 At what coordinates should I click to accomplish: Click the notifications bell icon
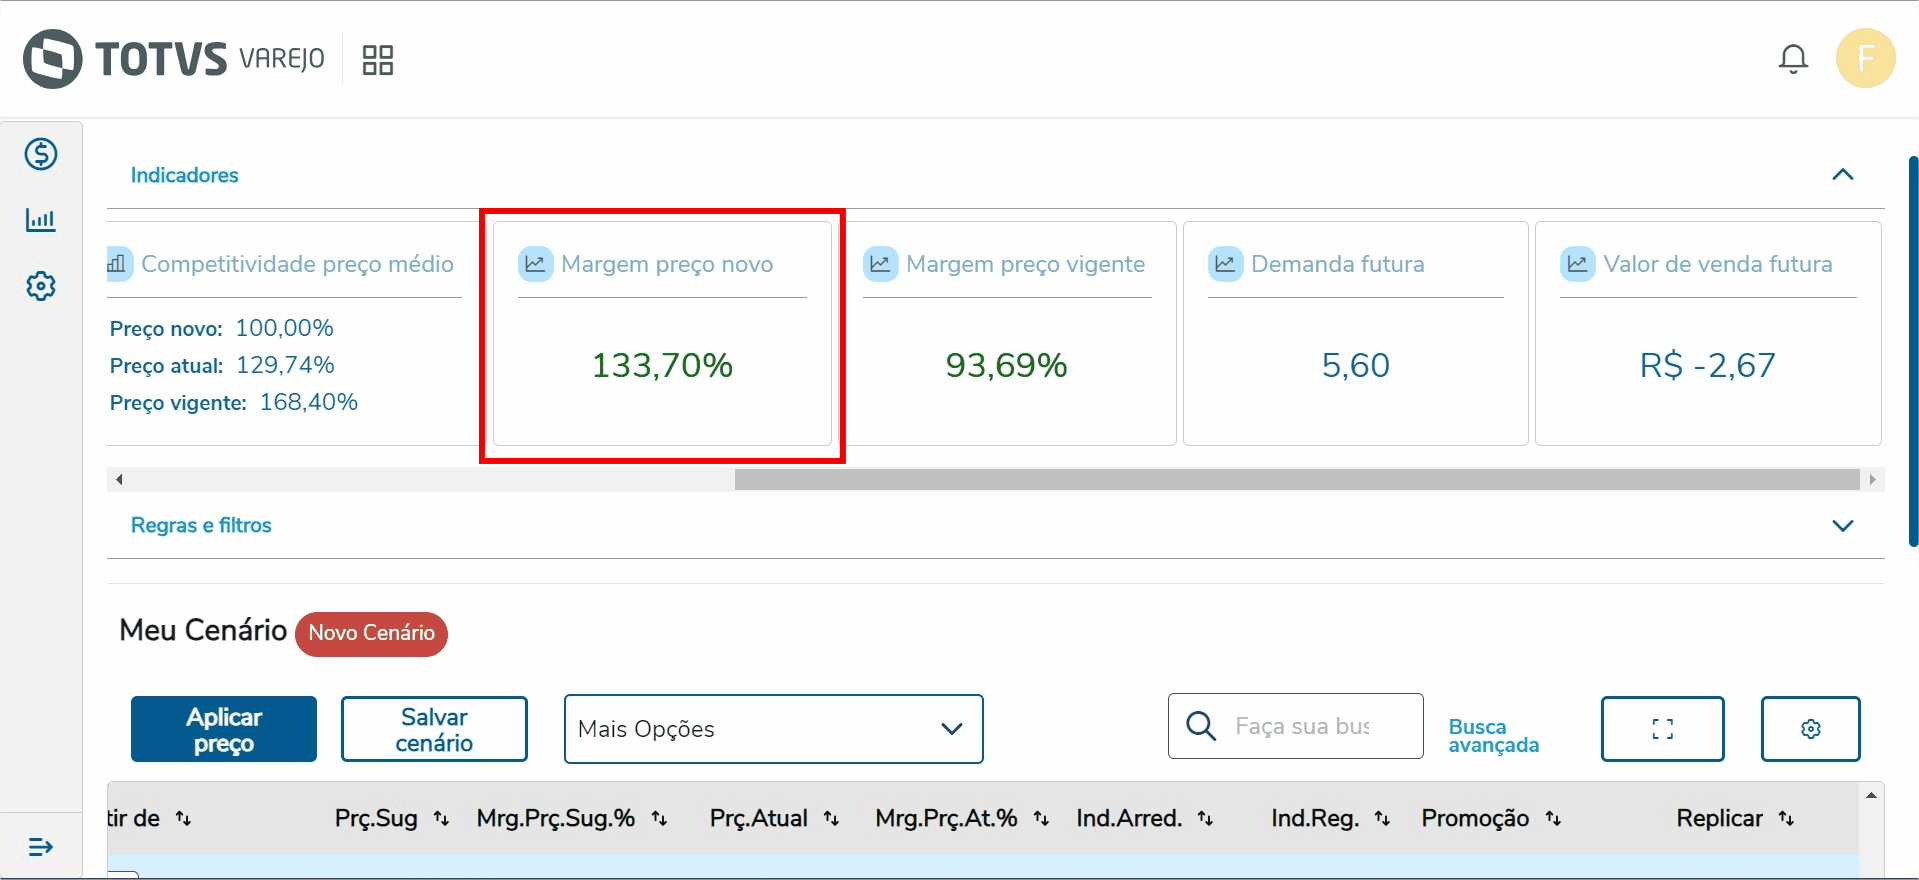(x=1793, y=59)
